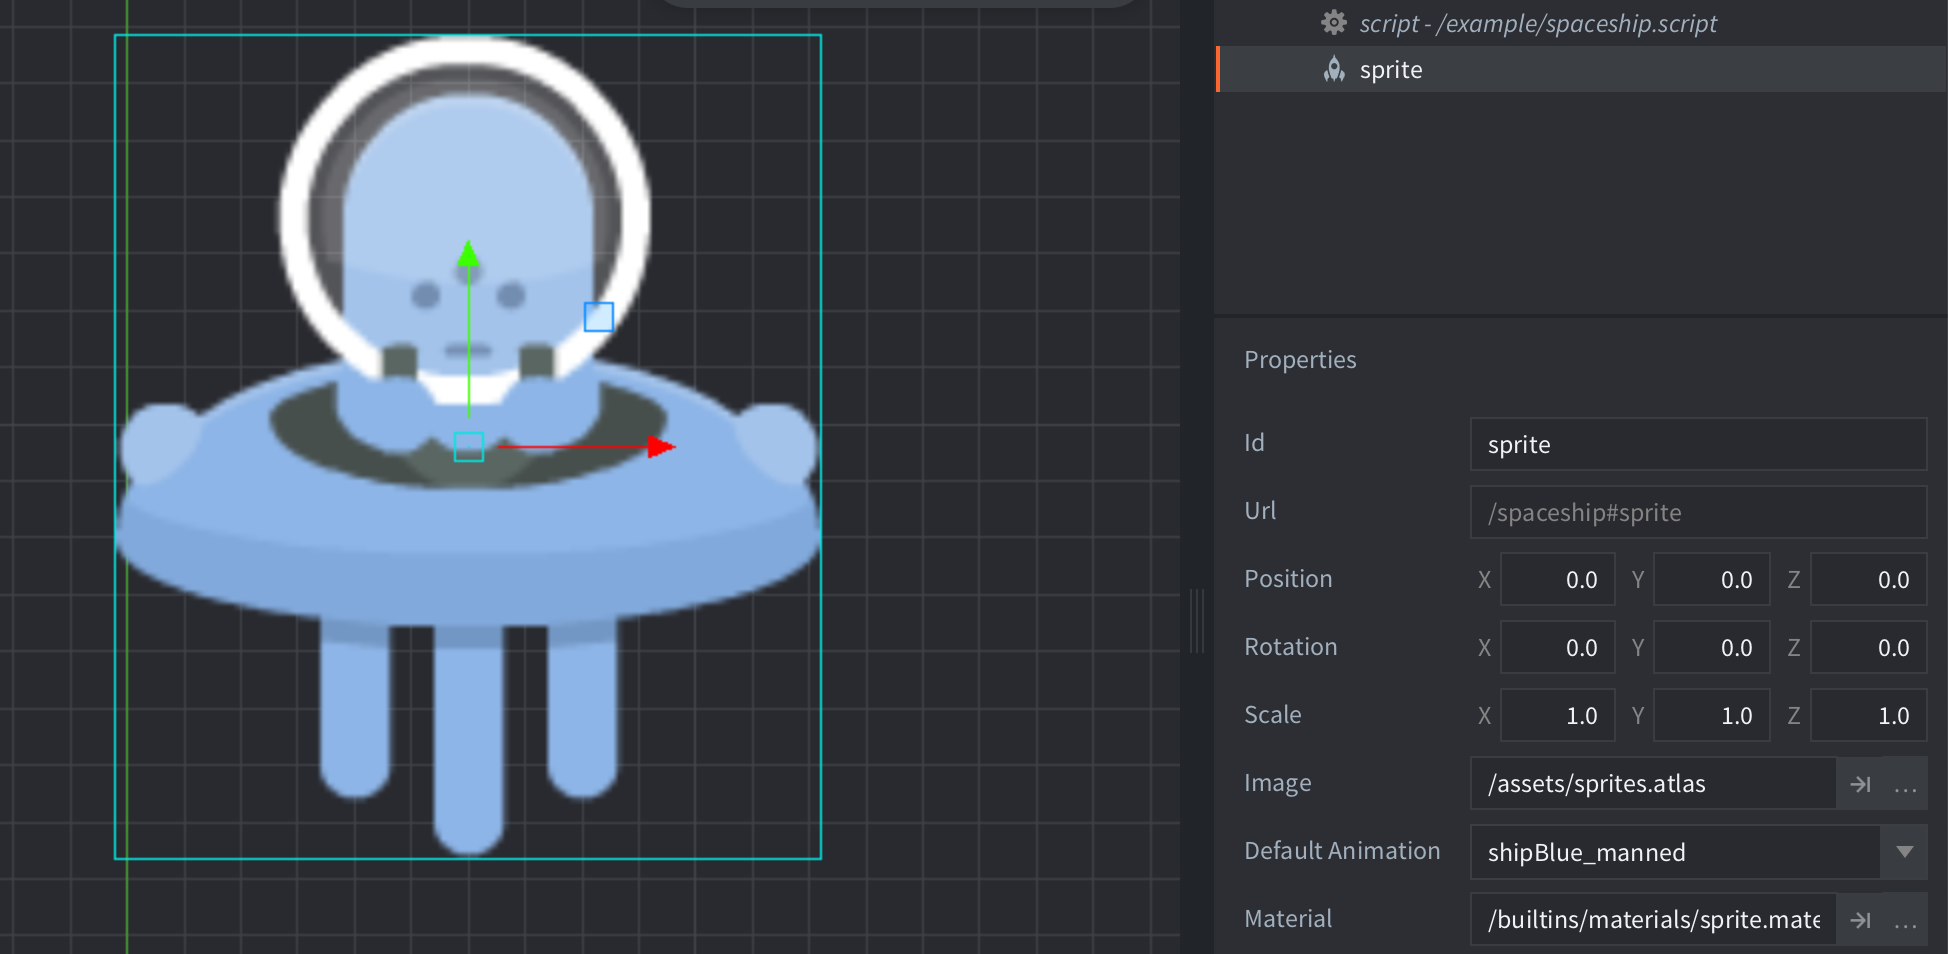Screen dimensions: 1948x954
Task: Click the Default Animation field shipBlue_manned
Action: [x=1675, y=852]
